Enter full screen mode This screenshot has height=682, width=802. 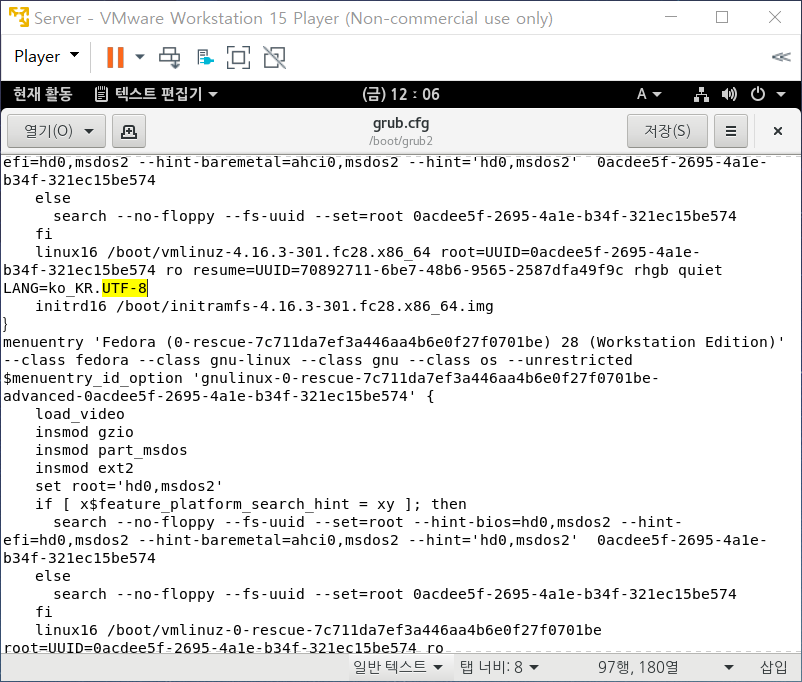click(x=238, y=57)
